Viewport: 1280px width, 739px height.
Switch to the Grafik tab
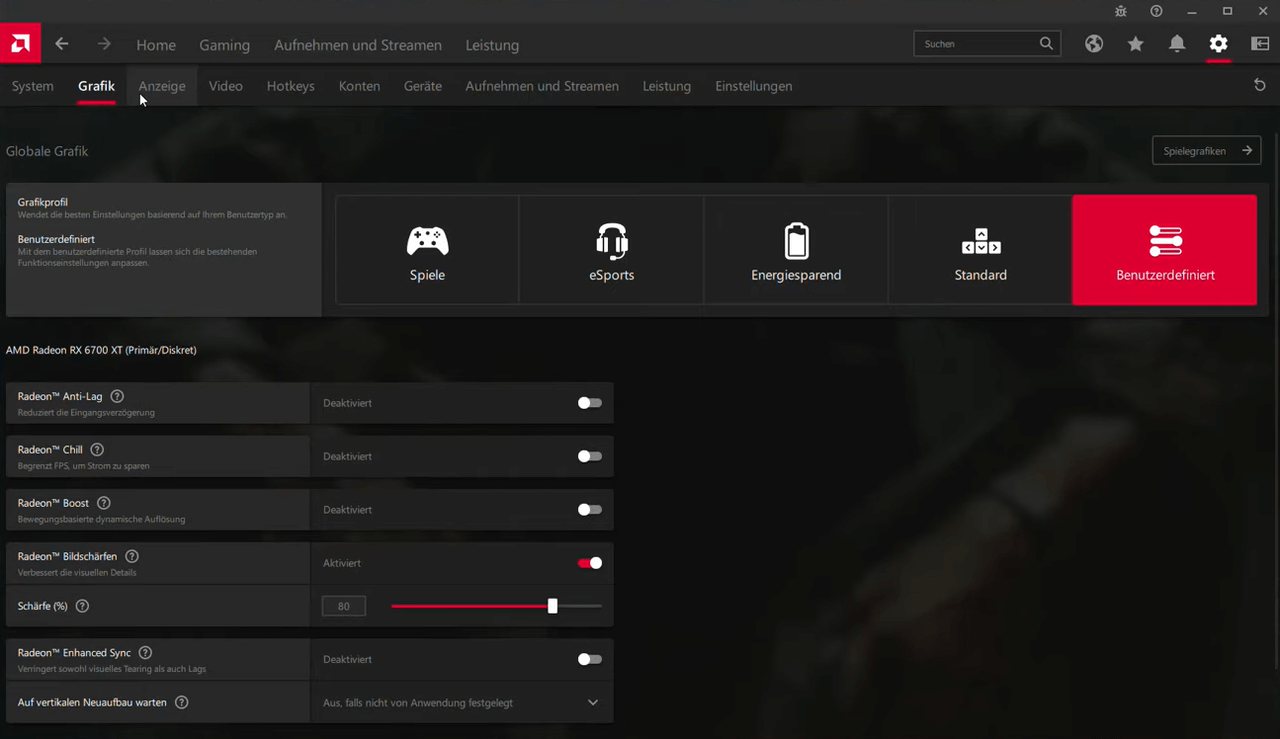point(97,86)
